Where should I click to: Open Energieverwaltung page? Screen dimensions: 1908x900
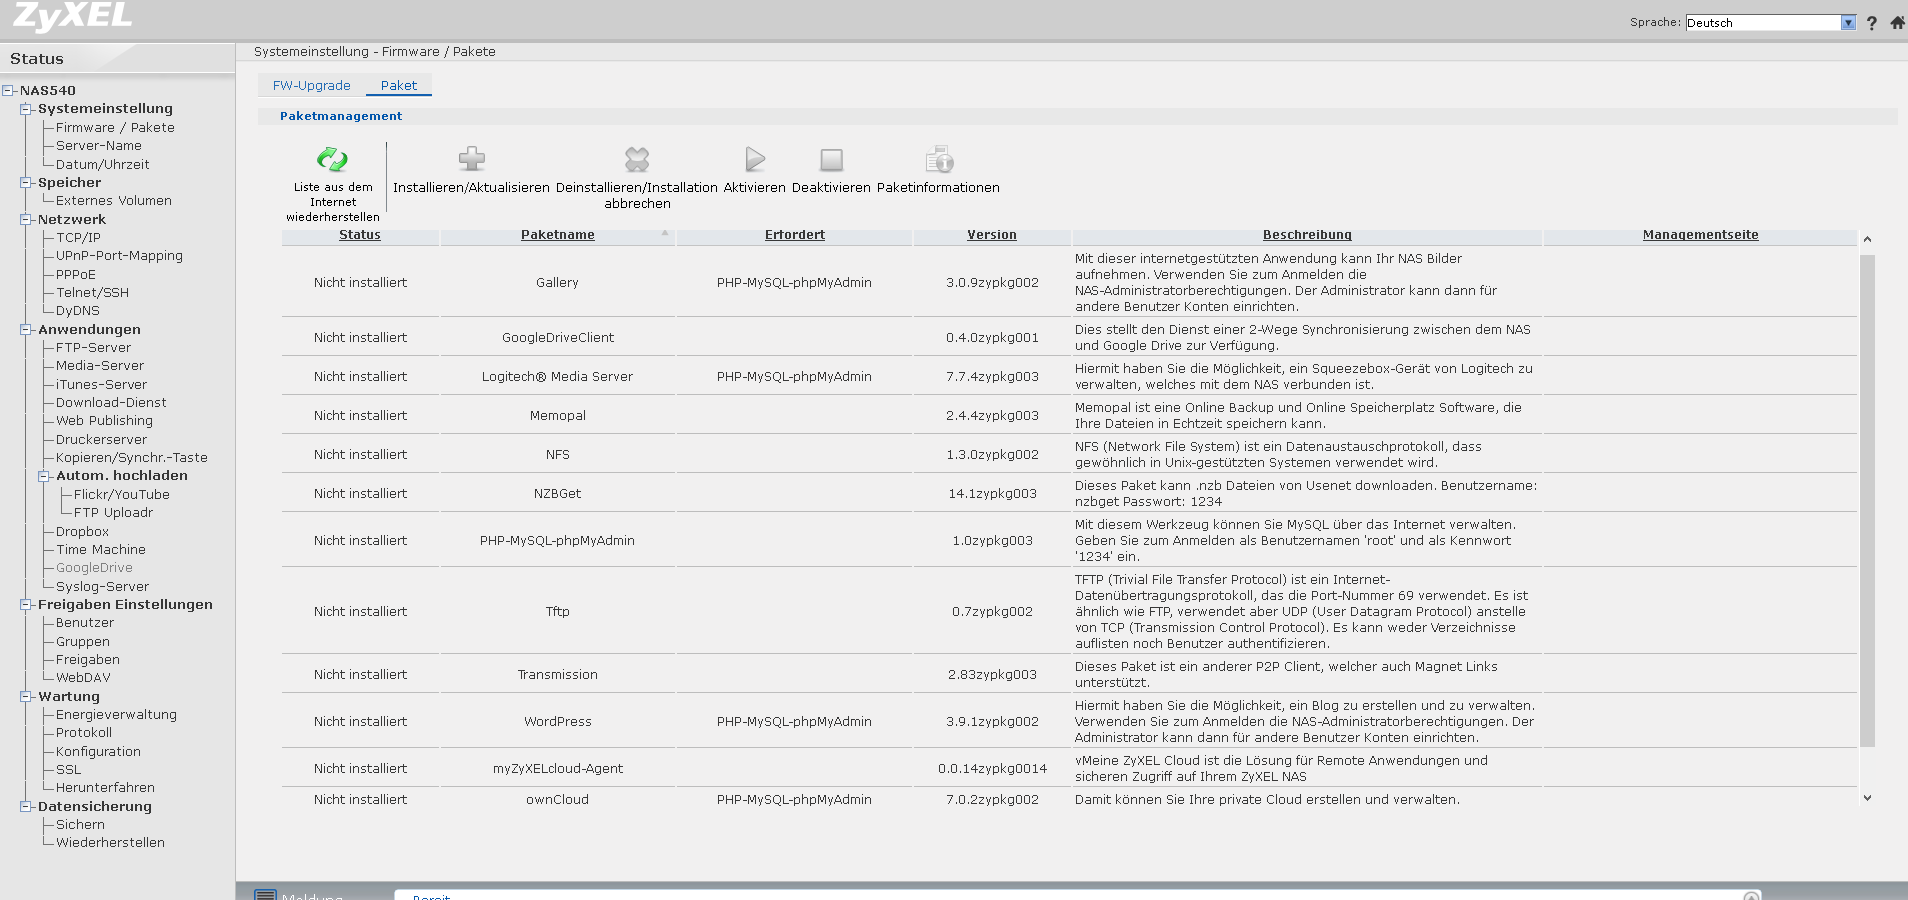[116, 714]
